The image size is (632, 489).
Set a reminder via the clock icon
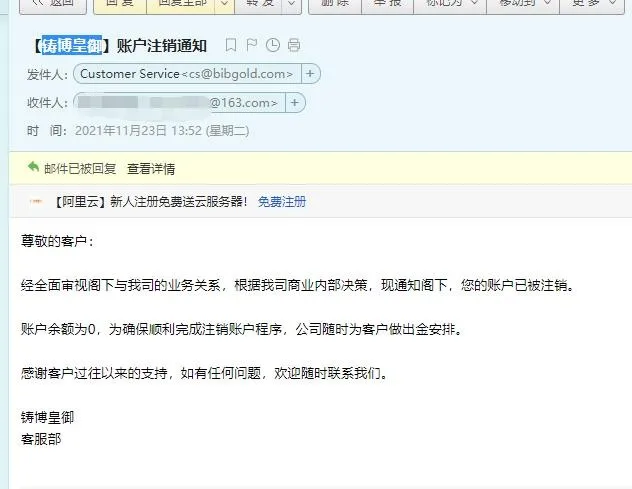[x=273, y=45]
